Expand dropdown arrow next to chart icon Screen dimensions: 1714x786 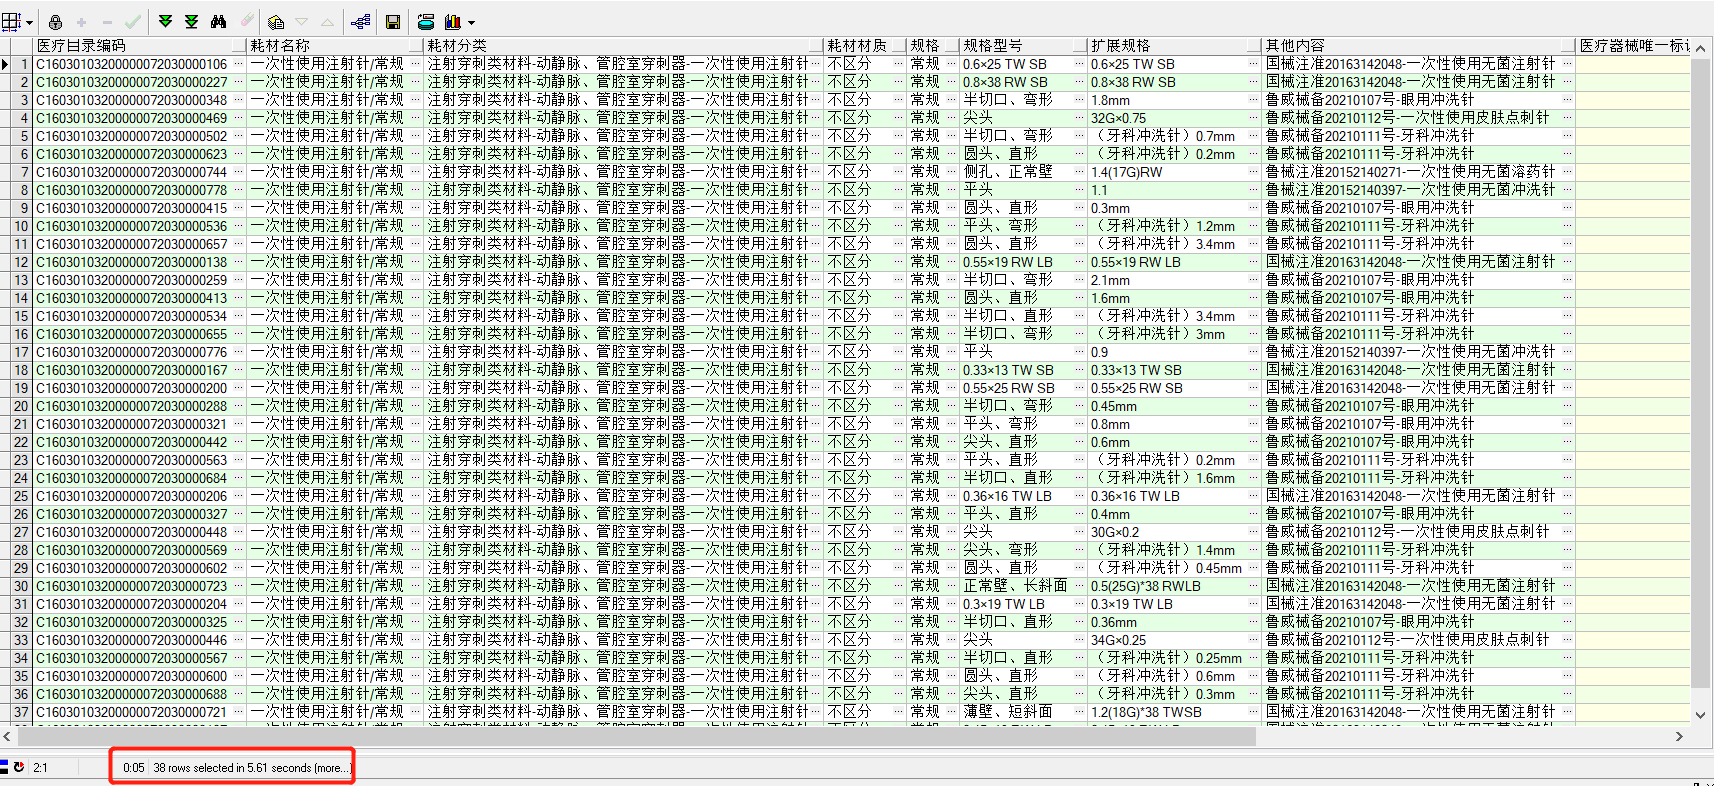(x=471, y=23)
